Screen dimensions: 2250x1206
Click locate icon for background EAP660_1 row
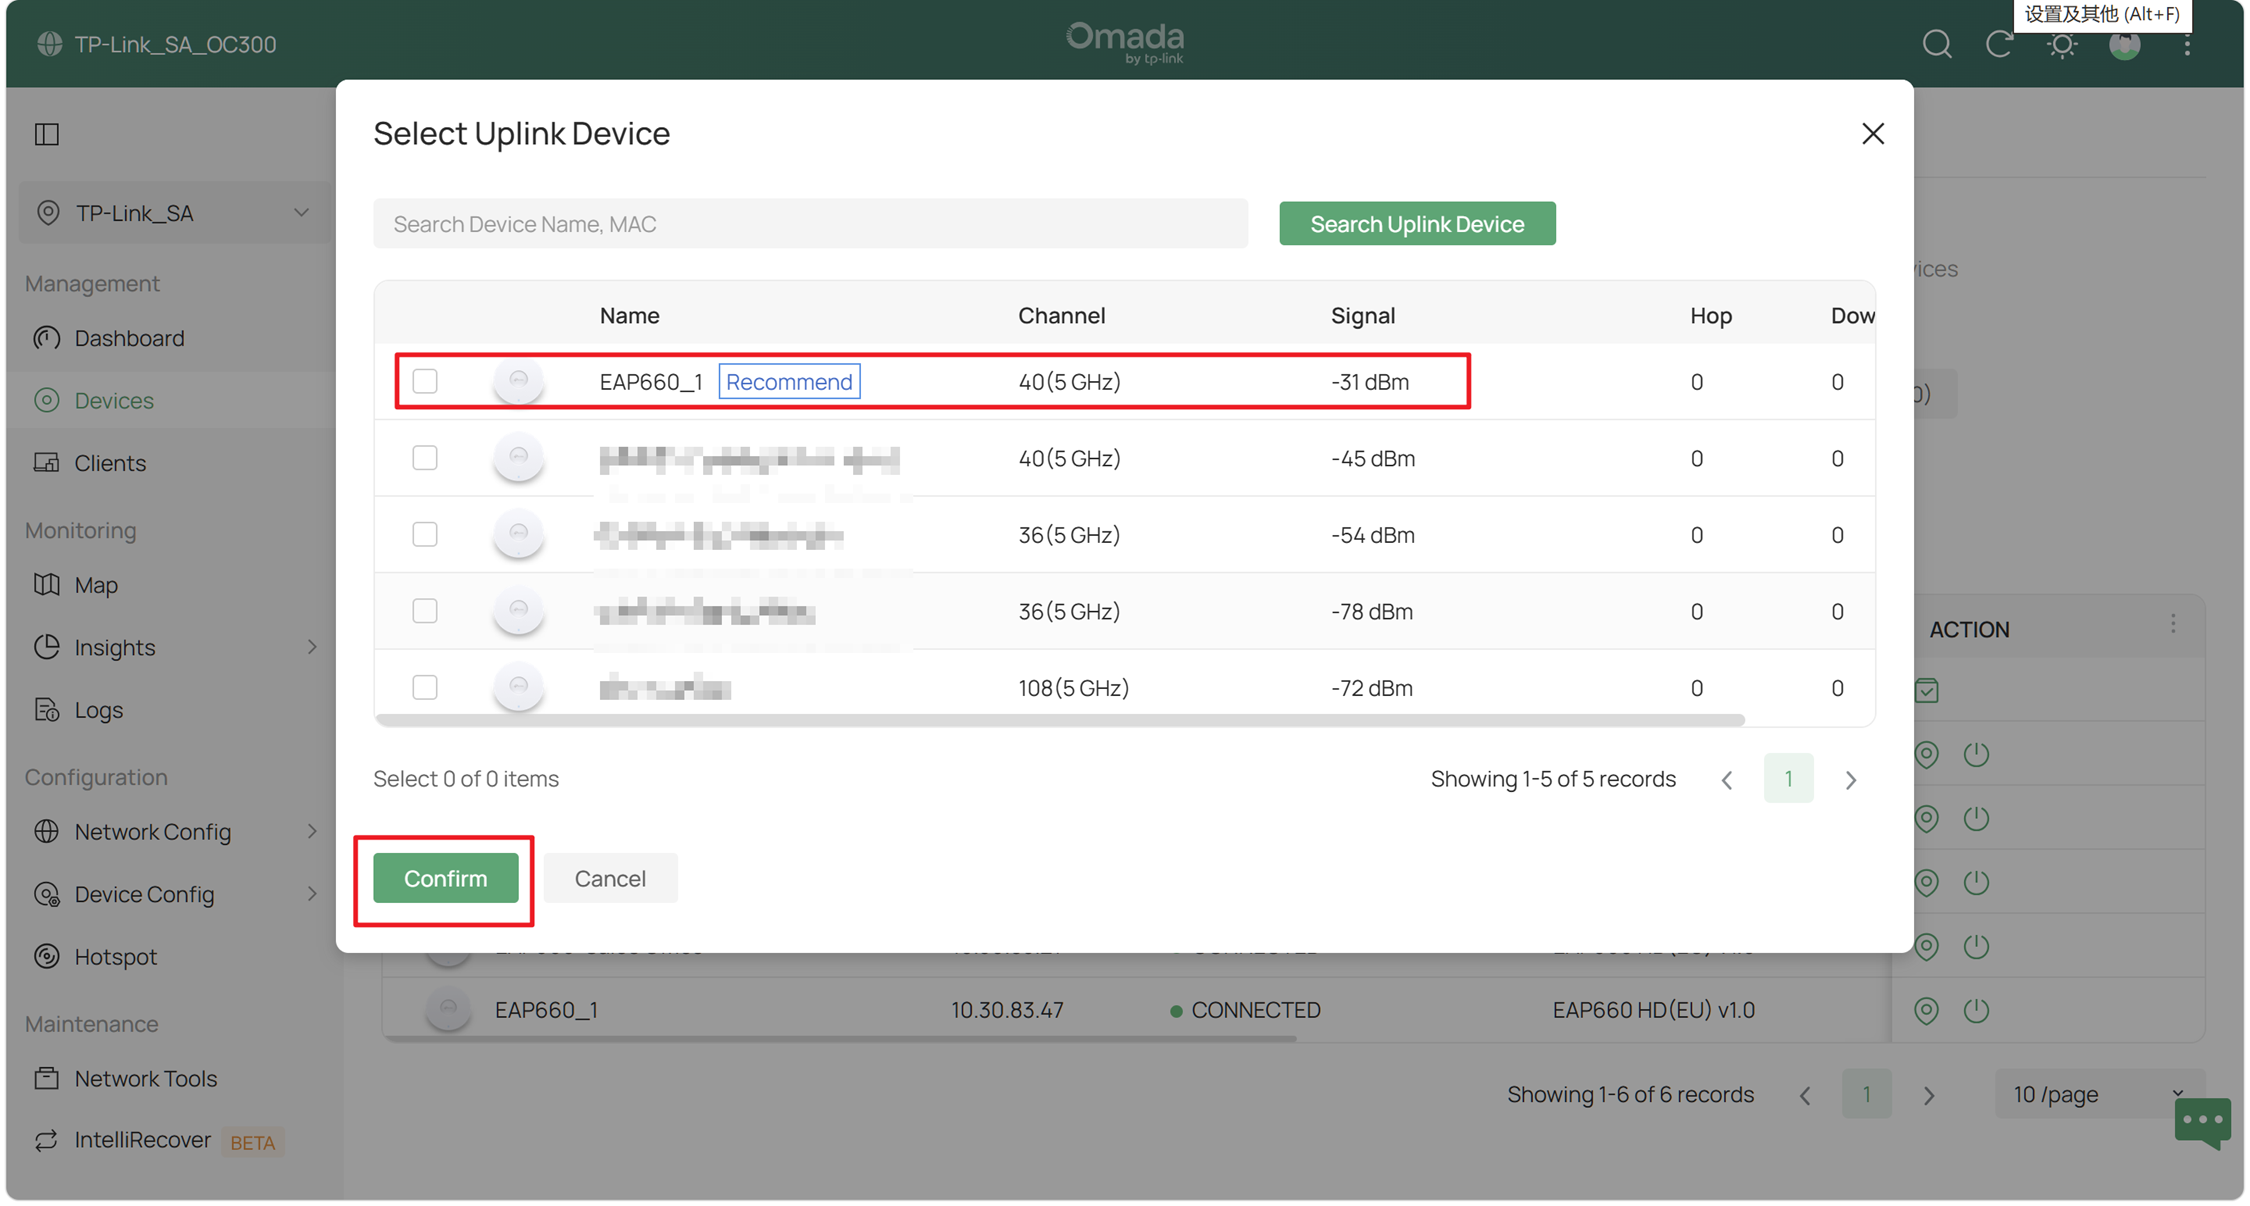[1926, 1010]
